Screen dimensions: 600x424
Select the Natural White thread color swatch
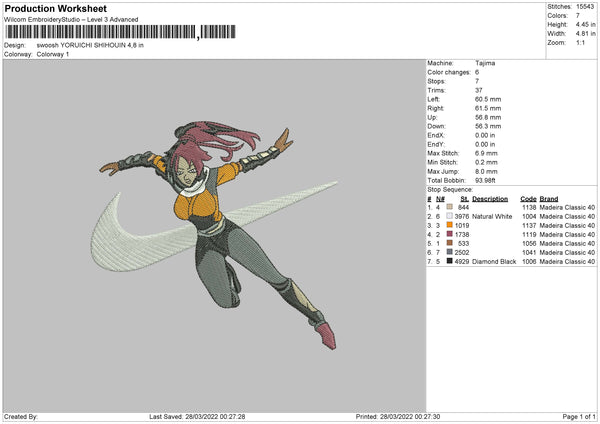[x=450, y=215]
